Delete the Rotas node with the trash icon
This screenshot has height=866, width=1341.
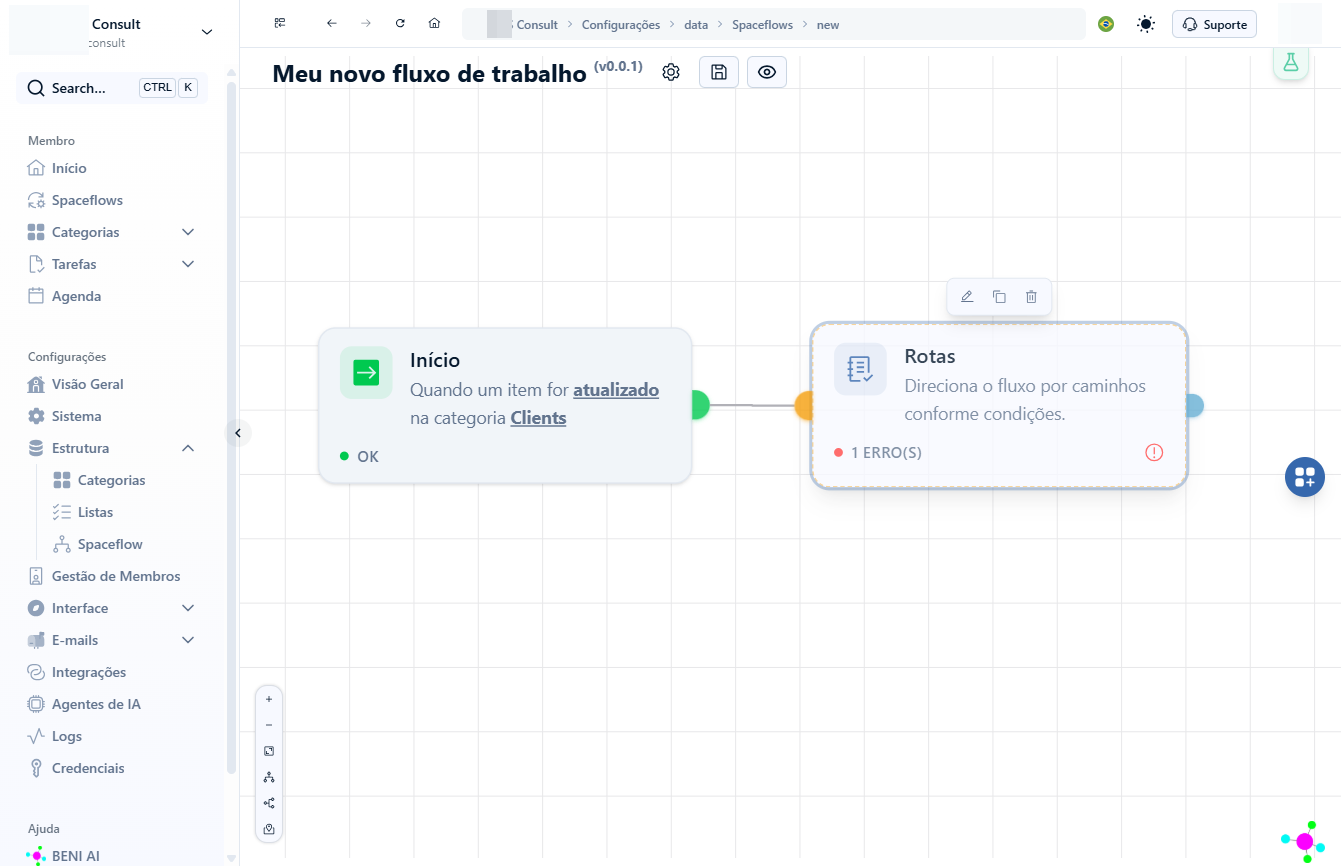[1031, 296]
